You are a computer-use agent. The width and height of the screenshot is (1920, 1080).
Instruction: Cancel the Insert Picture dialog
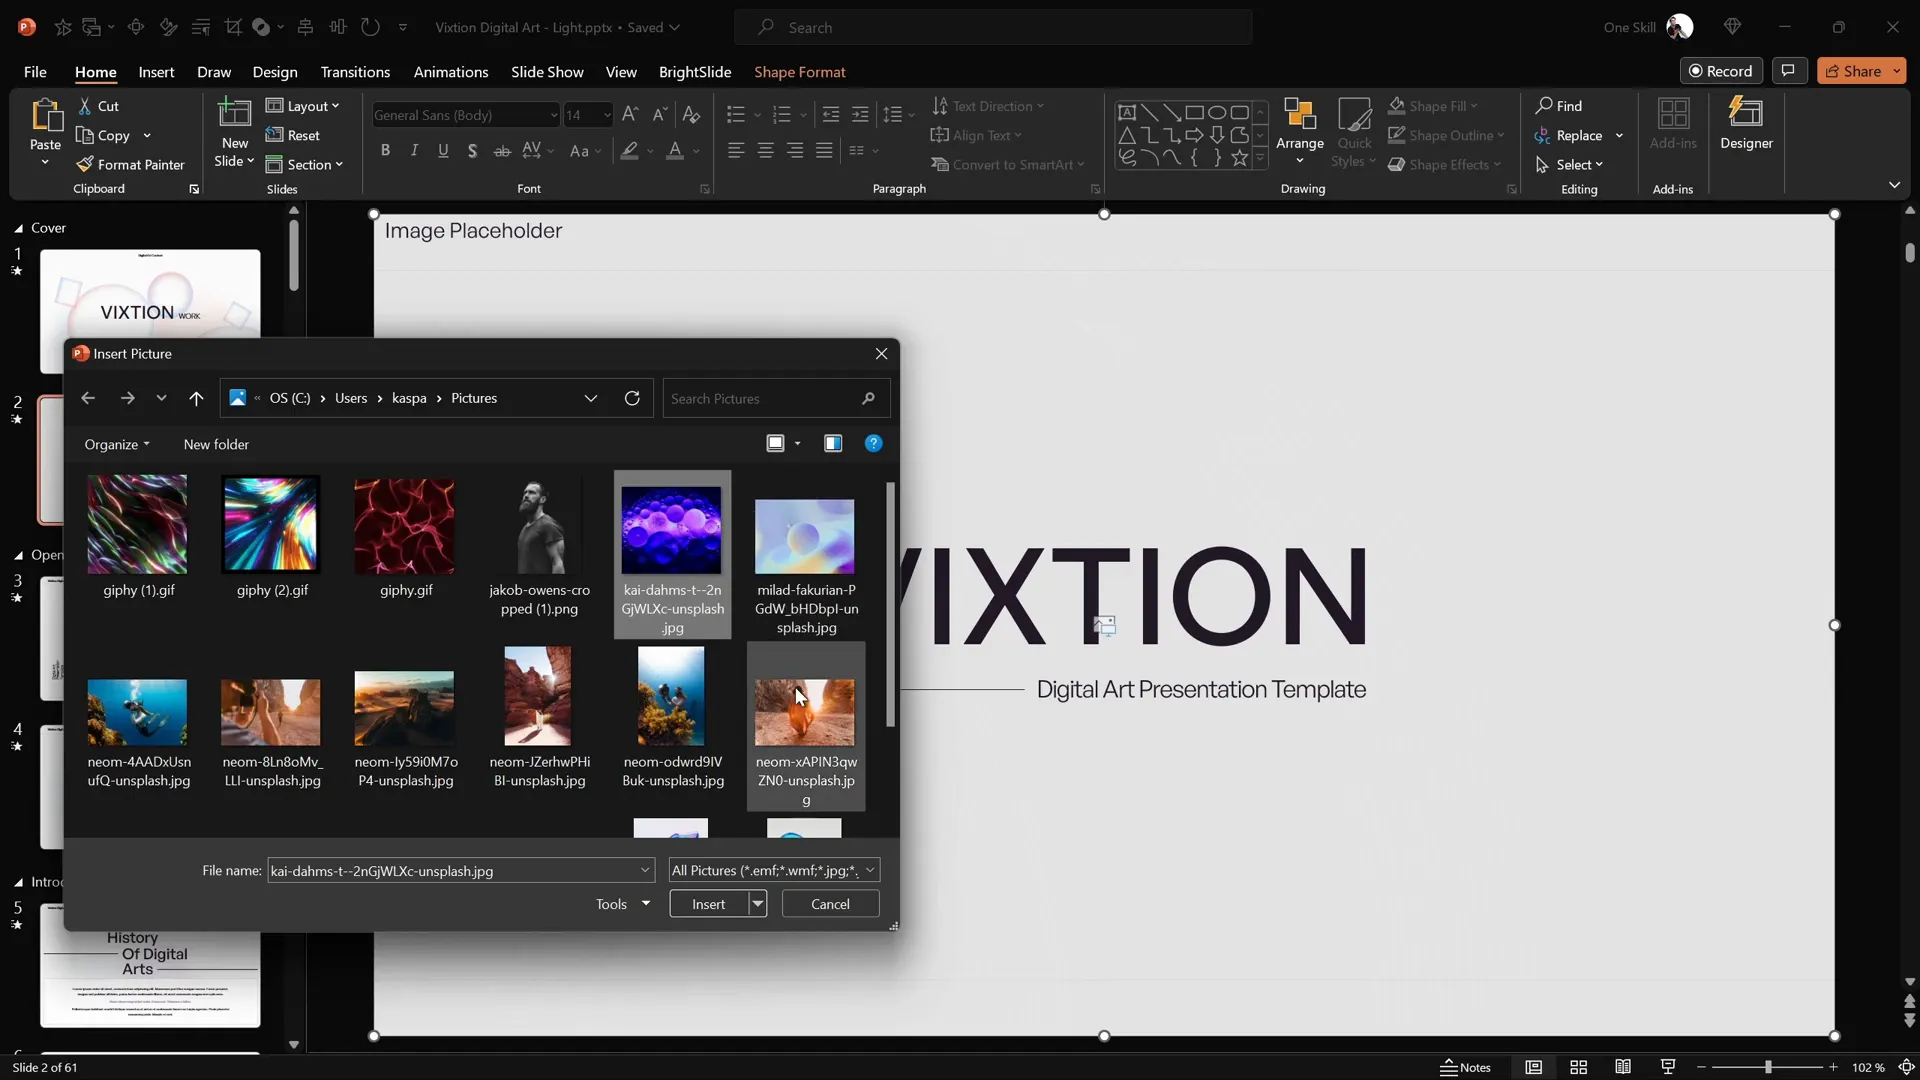830,904
